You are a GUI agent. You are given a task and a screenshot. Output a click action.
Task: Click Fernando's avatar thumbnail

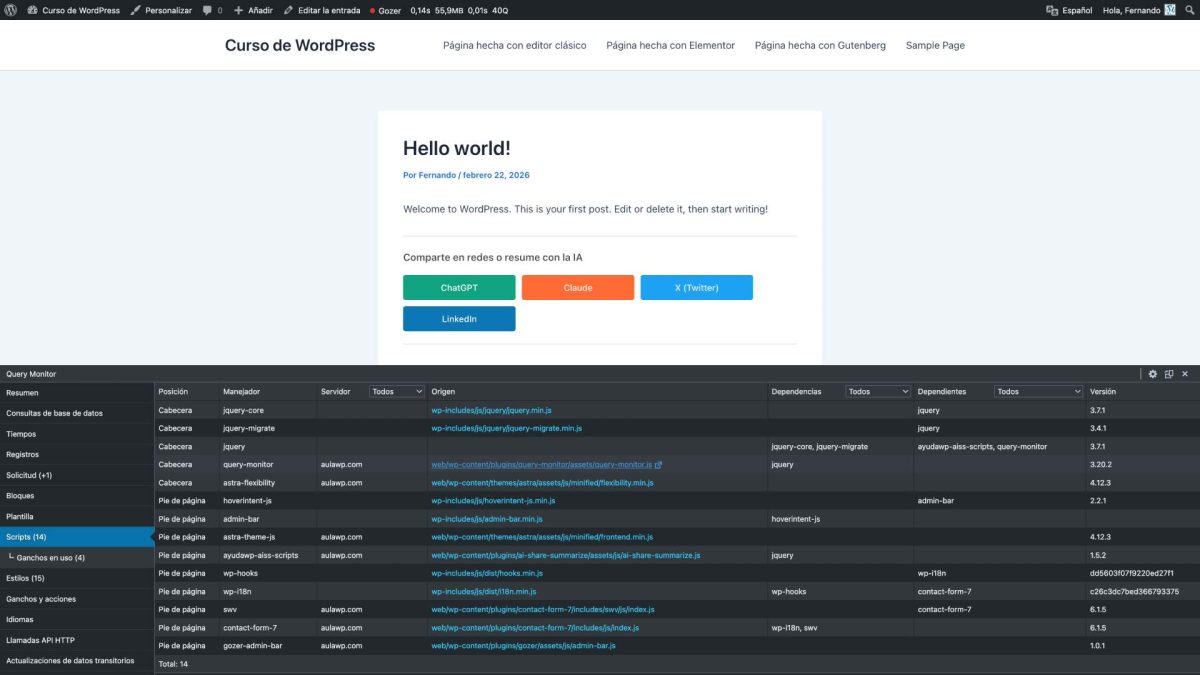tap(1170, 10)
